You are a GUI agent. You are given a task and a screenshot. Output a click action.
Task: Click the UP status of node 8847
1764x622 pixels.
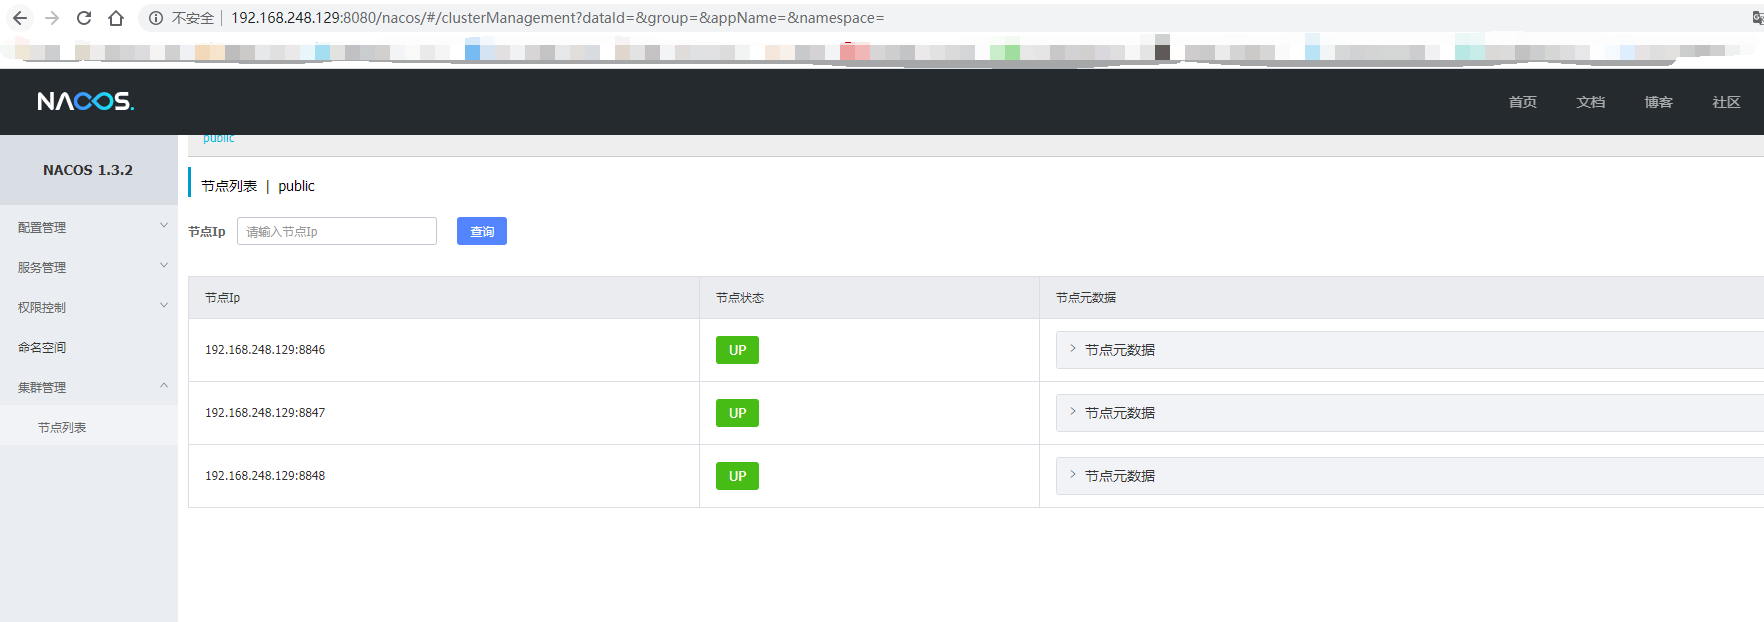pos(737,413)
